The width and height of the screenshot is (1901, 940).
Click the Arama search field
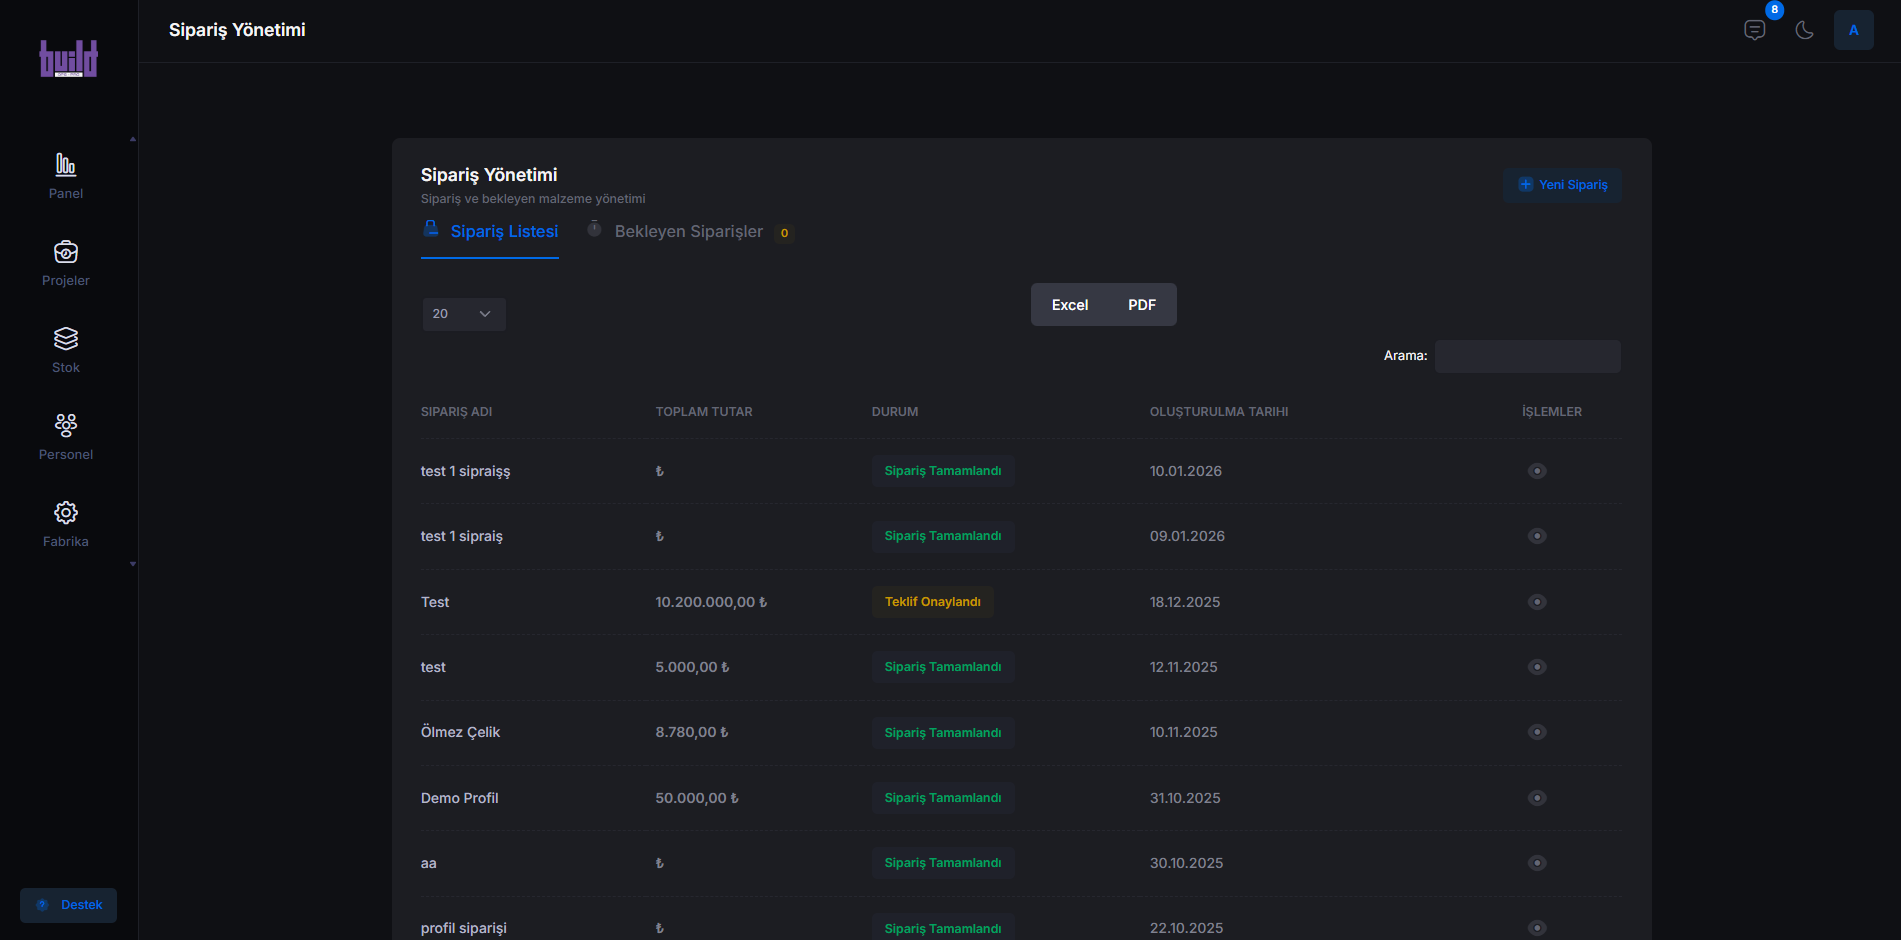(x=1527, y=356)
